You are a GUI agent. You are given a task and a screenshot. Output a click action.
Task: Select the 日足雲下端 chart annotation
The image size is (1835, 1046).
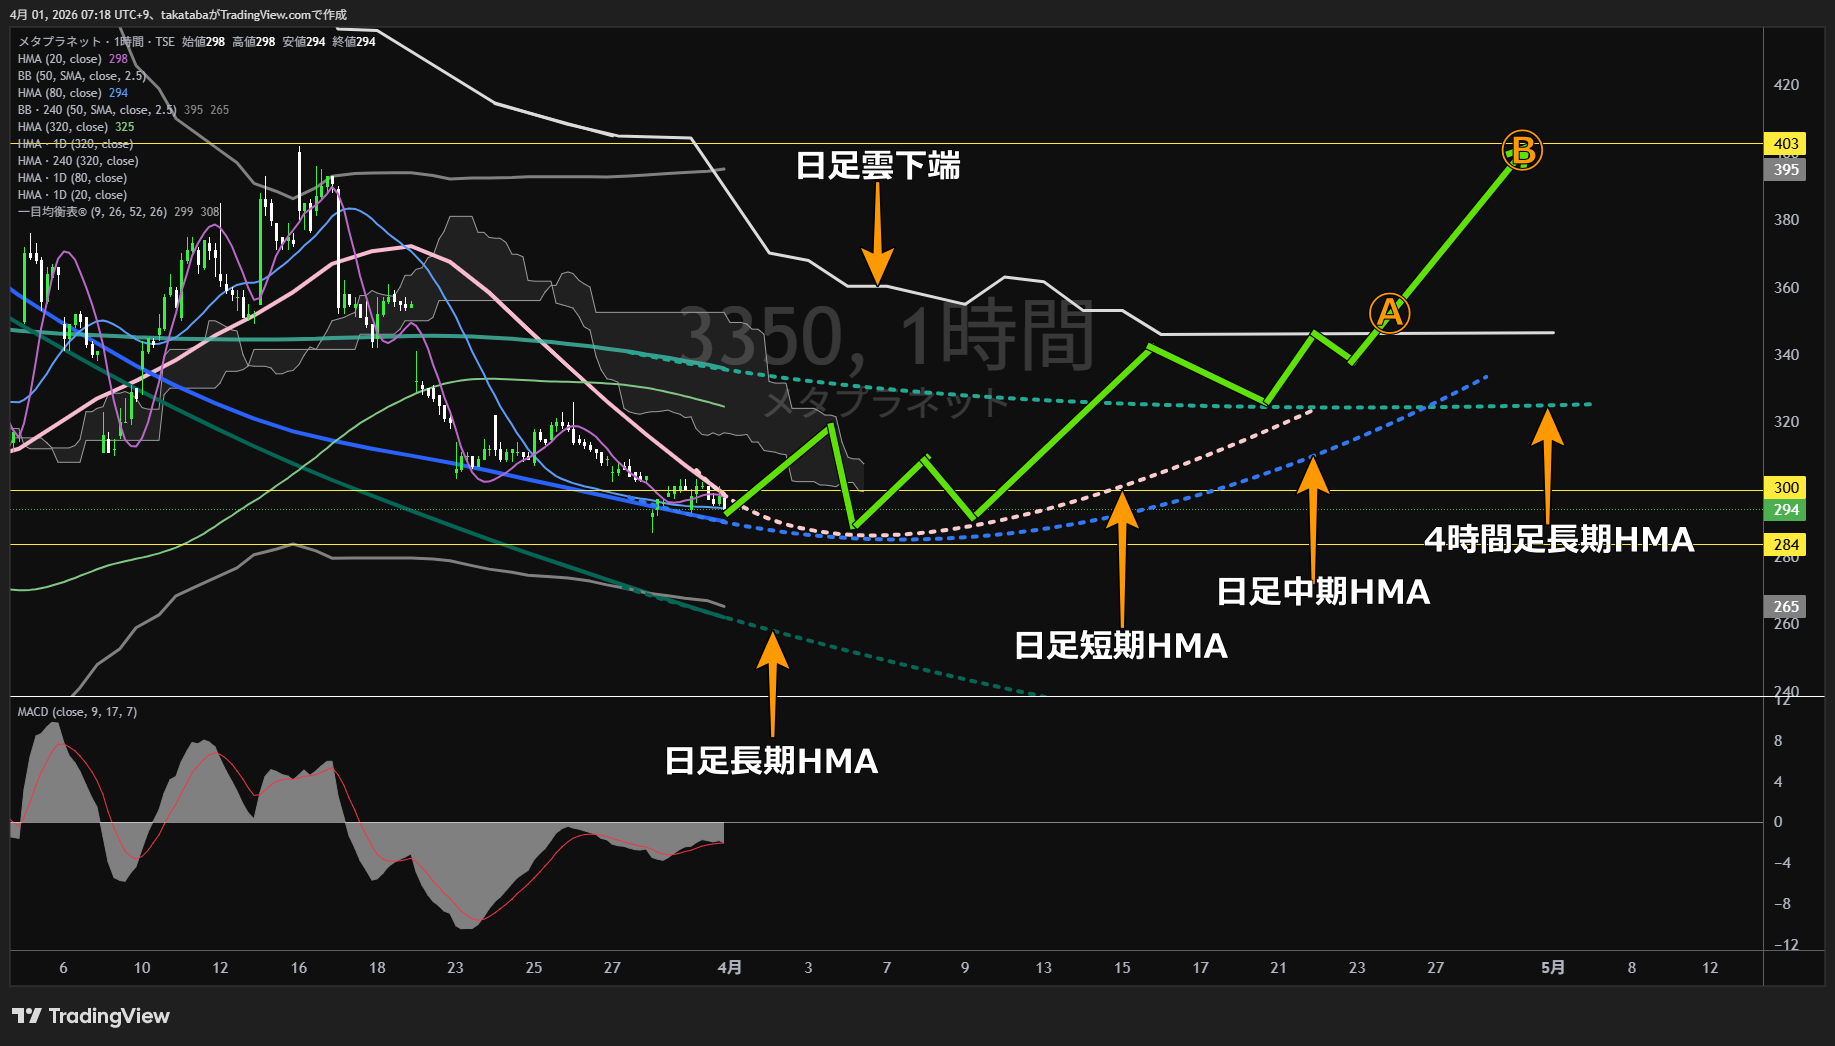[x=878, y=166]
